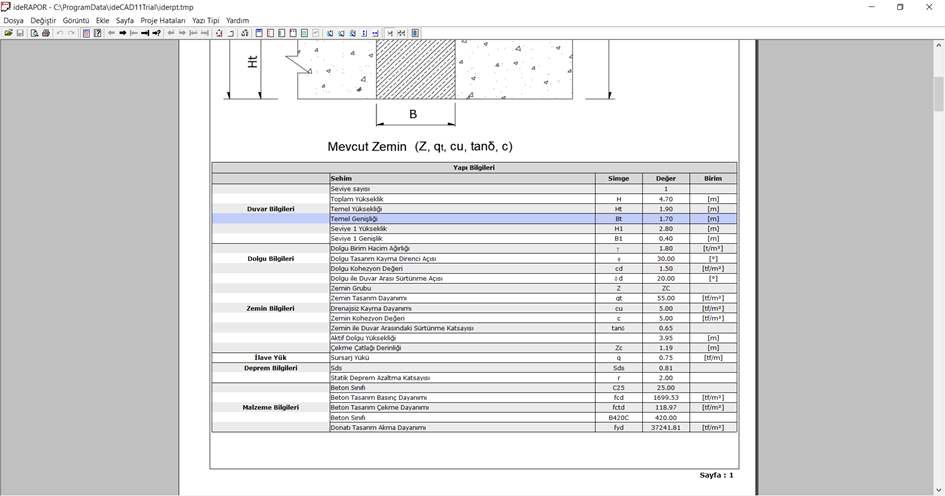This screenshot has width=945, height=496.
Task: Click 'Beton Tasarım Basınç Dayanımı' cell
Action: tap(462, 398)
